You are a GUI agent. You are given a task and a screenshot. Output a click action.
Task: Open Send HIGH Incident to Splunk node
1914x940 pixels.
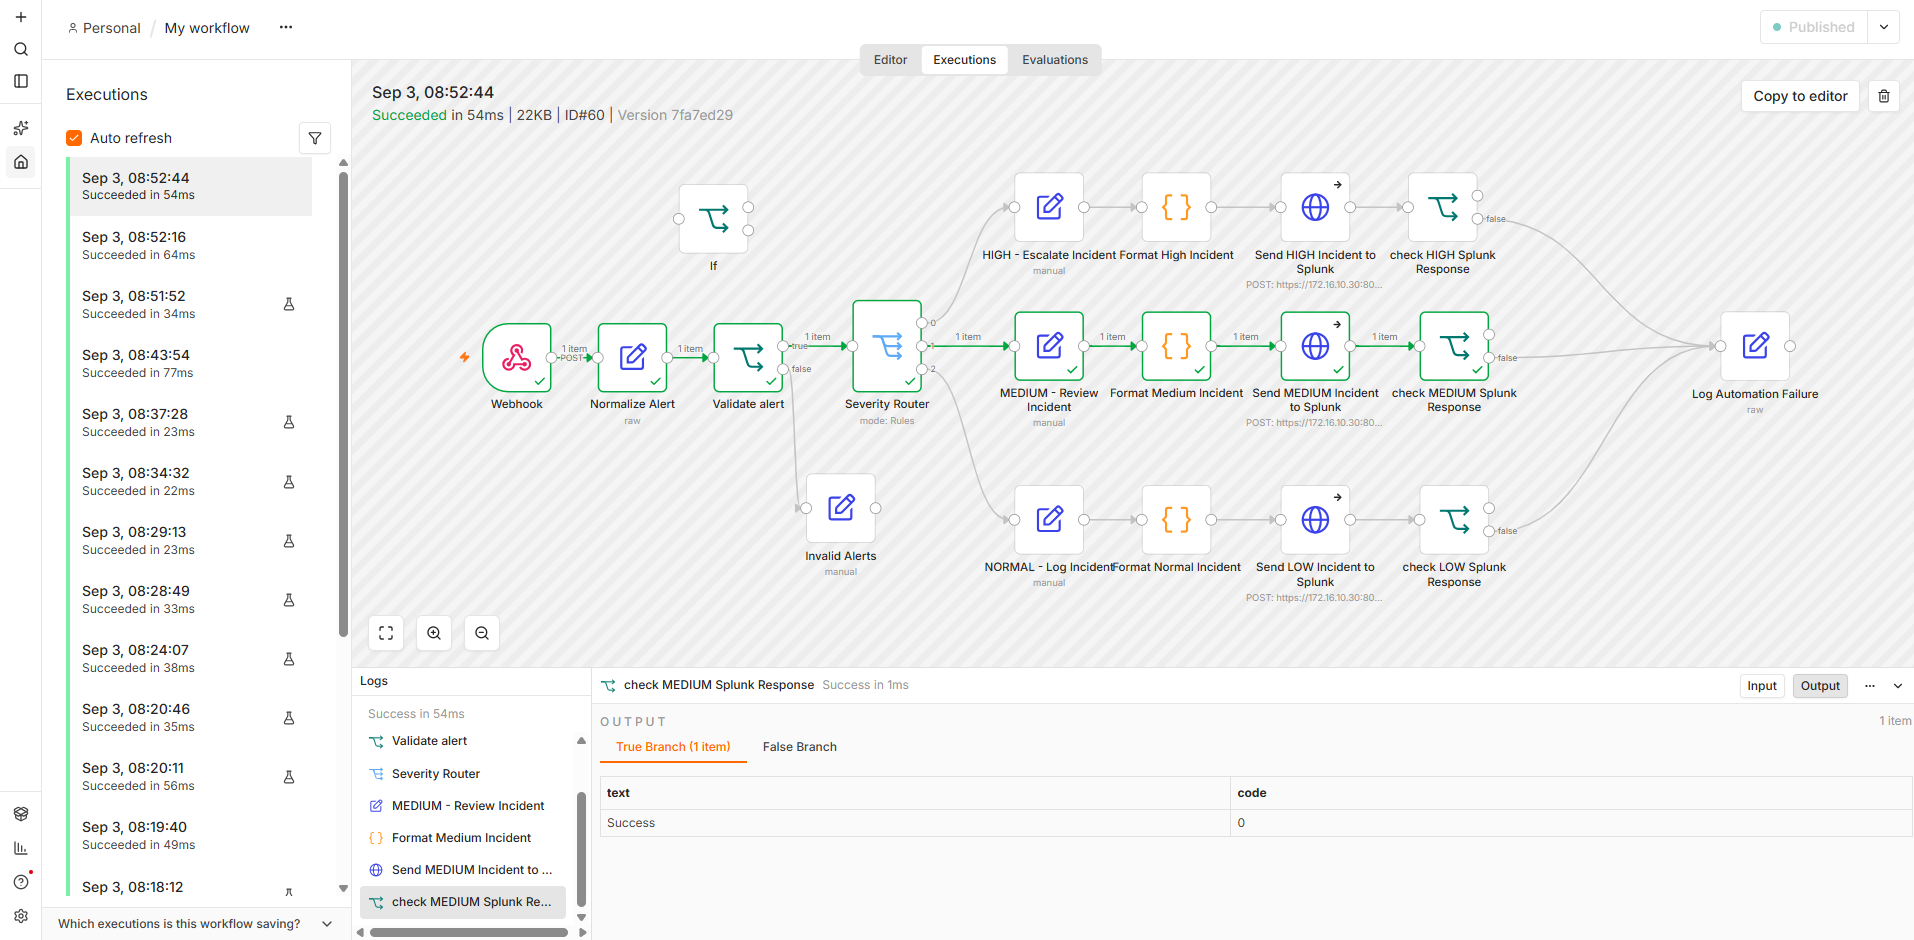point(1315,207)
